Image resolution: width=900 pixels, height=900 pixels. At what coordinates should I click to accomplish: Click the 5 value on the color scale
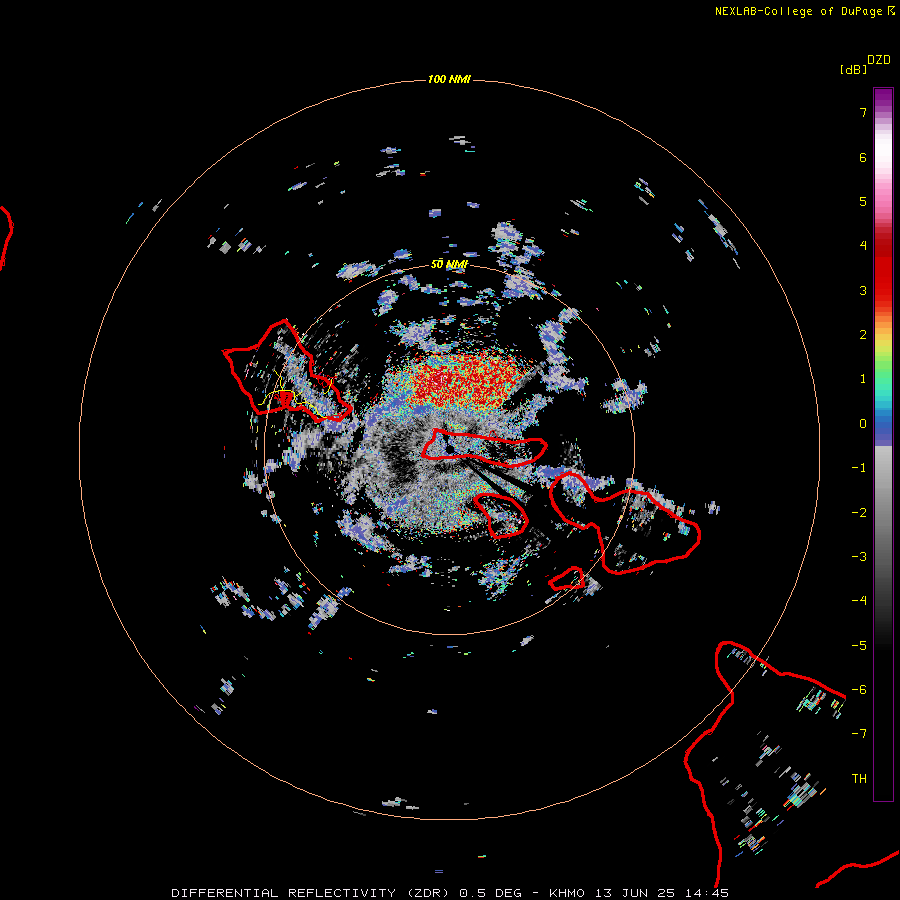(x=863, y=201)
